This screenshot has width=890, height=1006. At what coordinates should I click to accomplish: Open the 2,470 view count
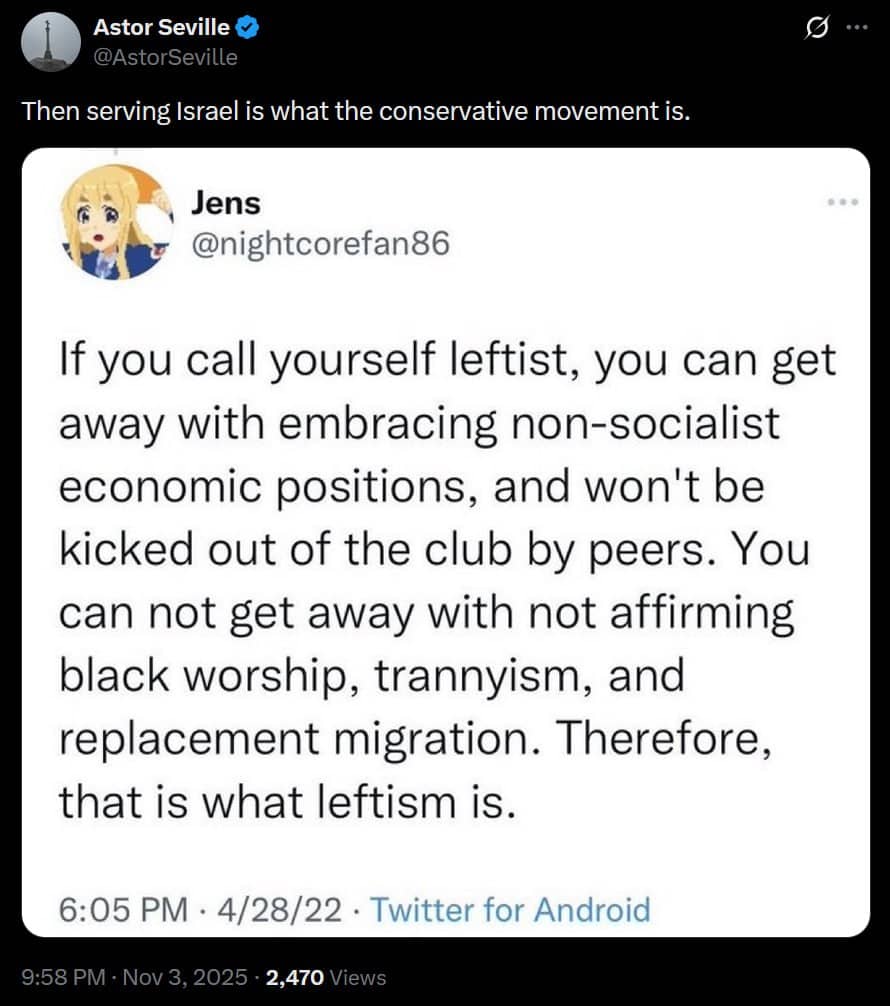tap(293, 977)
